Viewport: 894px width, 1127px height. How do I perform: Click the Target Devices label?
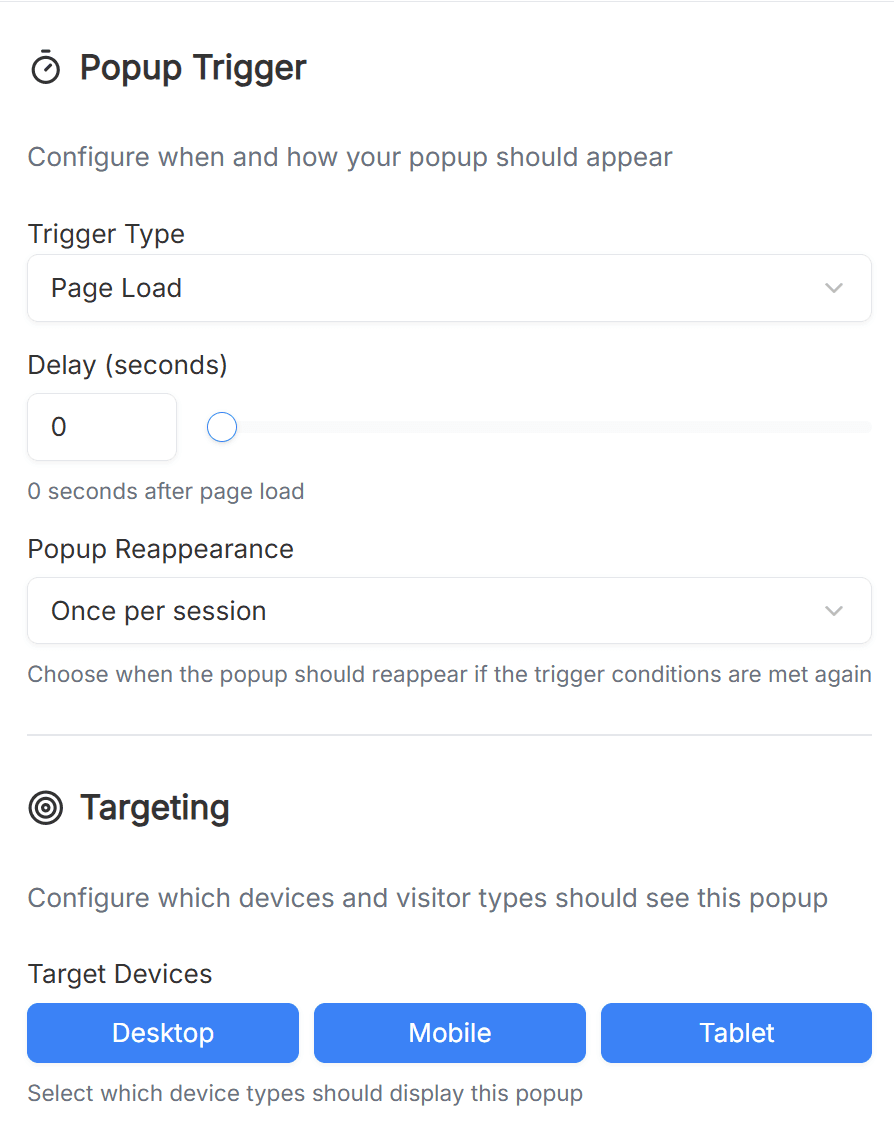(120, 974)
